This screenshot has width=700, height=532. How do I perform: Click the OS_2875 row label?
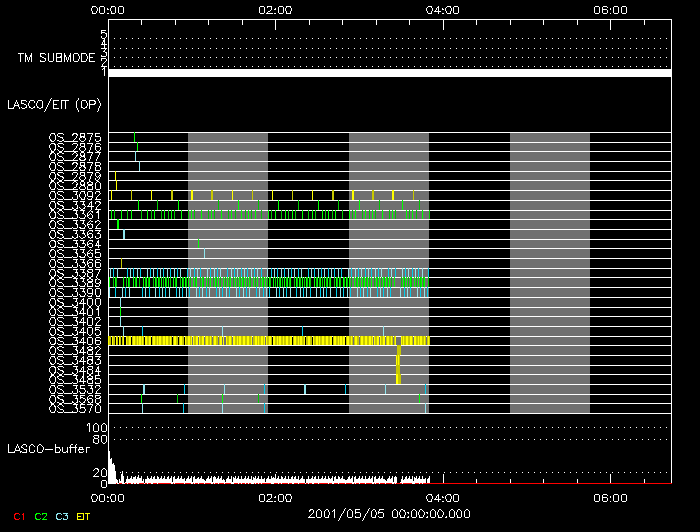click(75, 137)
